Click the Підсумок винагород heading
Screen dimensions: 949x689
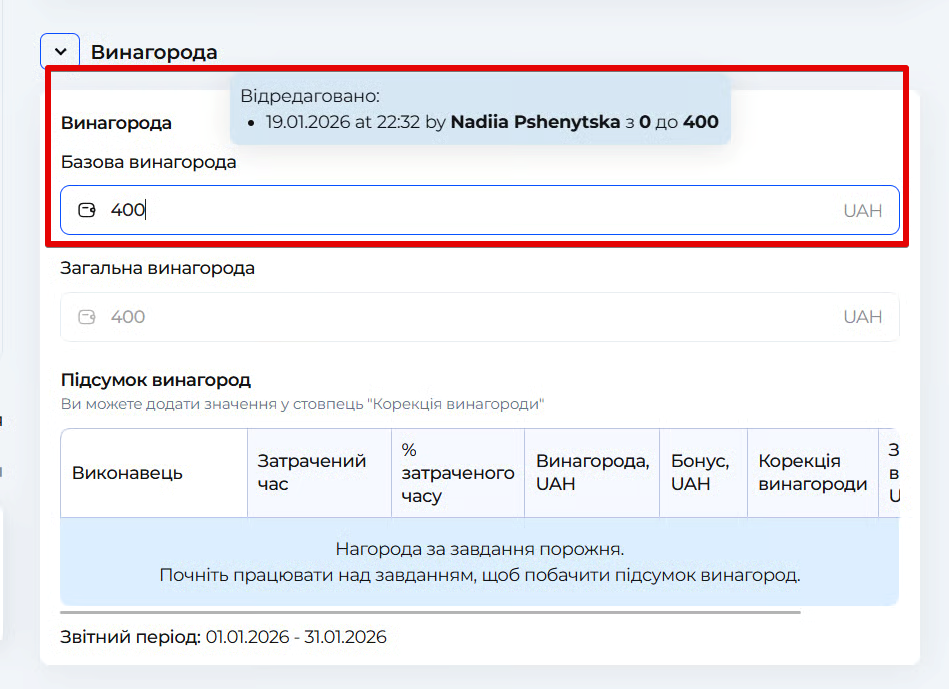click(155, 380)
